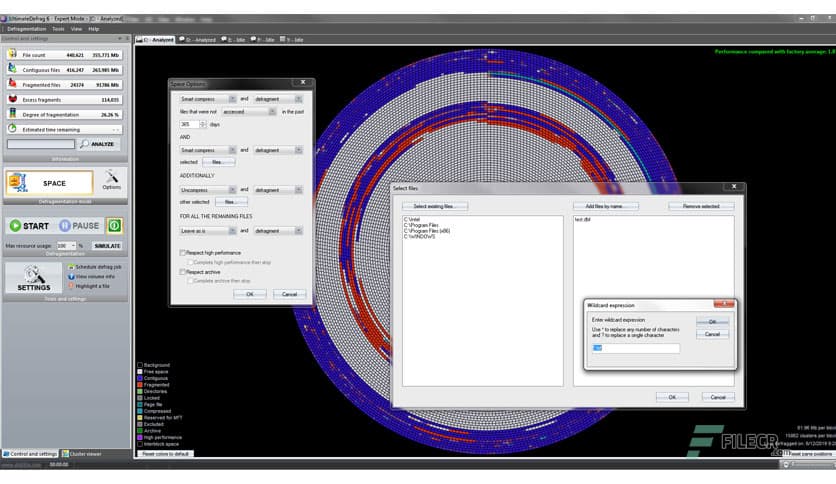Click the ANALYZE button
Image resolution: width=836 pixels, height=484 pixels.
click(99, 144)
